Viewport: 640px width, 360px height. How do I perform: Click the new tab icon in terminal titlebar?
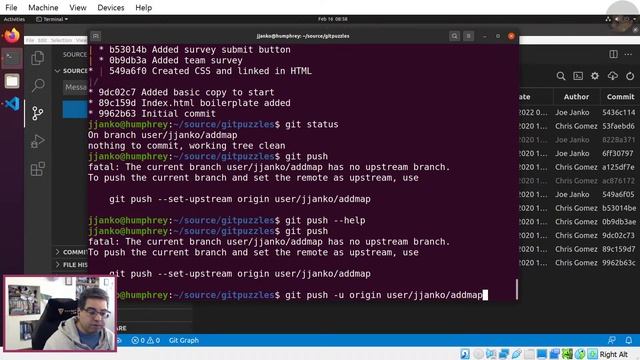pyautogui.click(x=96, y=36)
